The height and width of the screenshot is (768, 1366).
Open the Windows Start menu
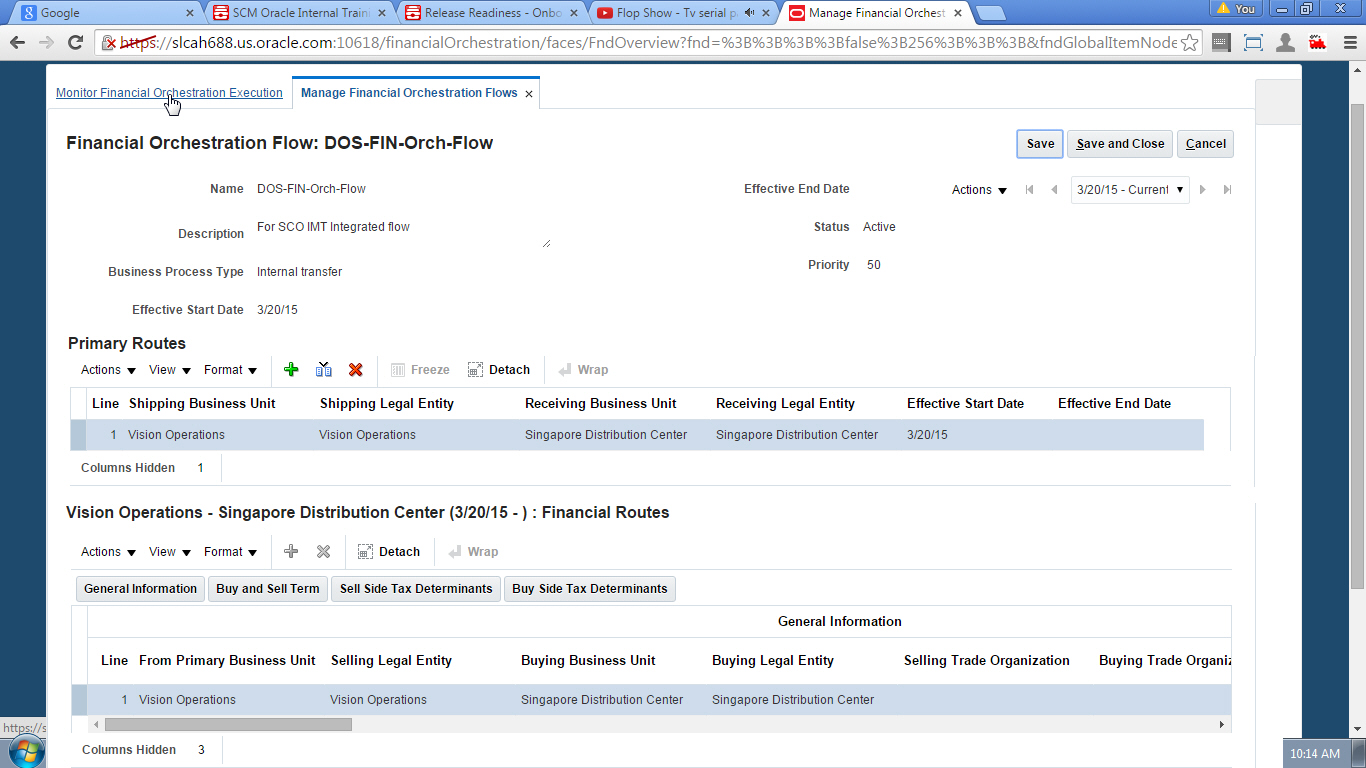(24, 752)
